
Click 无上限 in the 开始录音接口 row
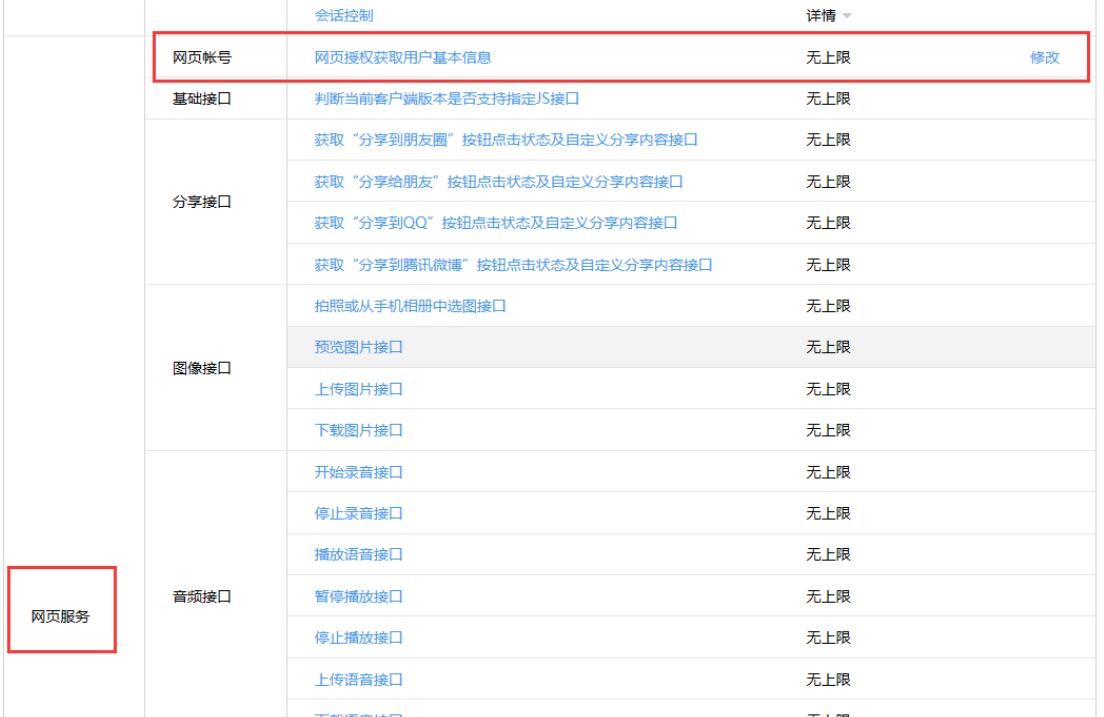point(828,473)
